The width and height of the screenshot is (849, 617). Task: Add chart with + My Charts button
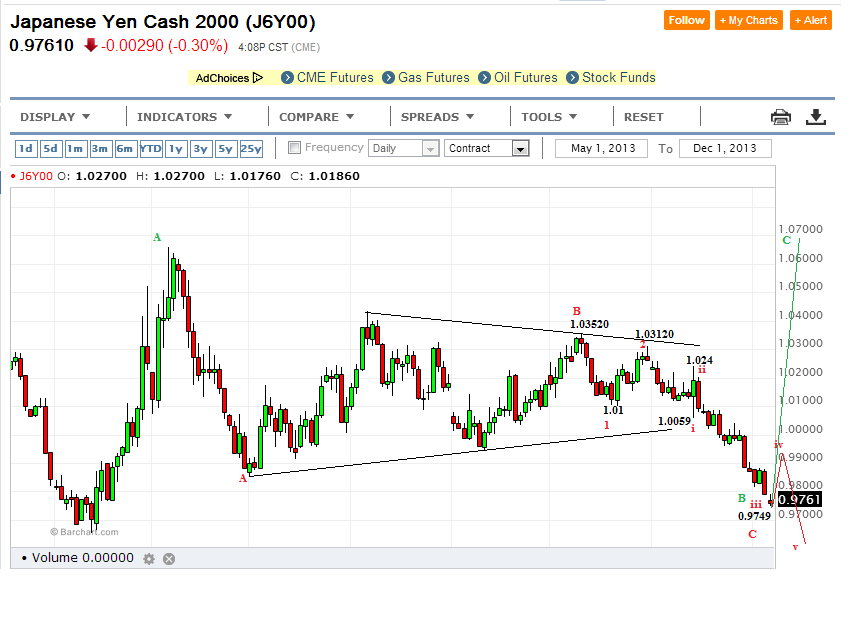point(748,19)
